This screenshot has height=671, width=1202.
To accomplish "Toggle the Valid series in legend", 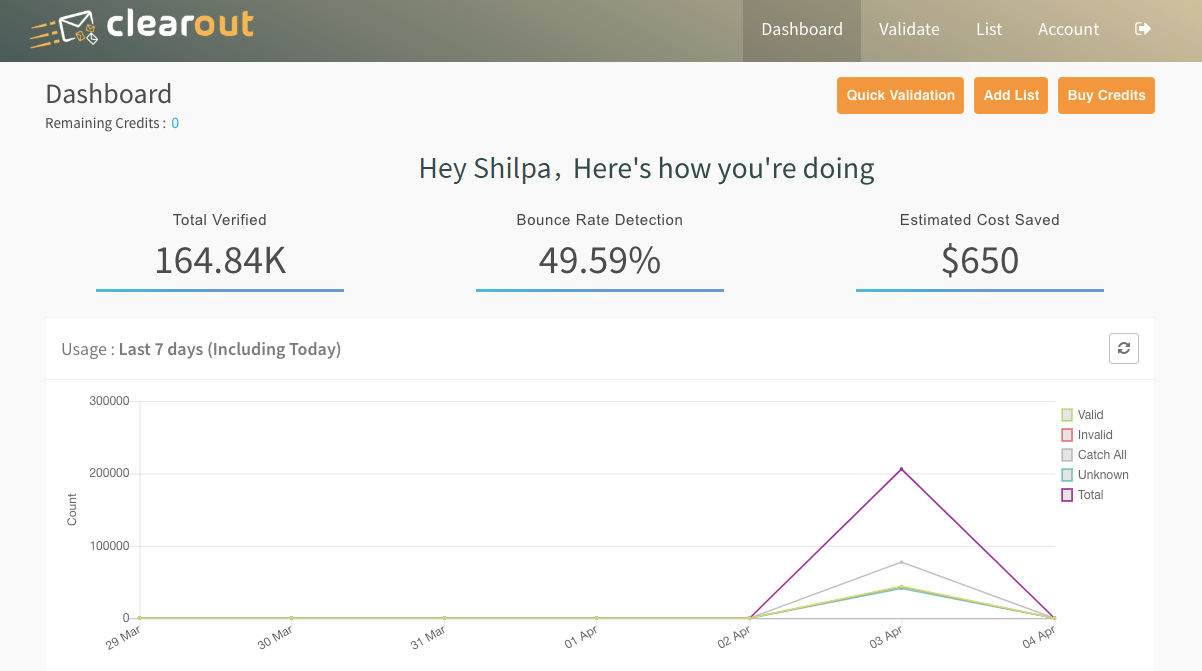I will pyautogui.click(x=1067, y=415).
